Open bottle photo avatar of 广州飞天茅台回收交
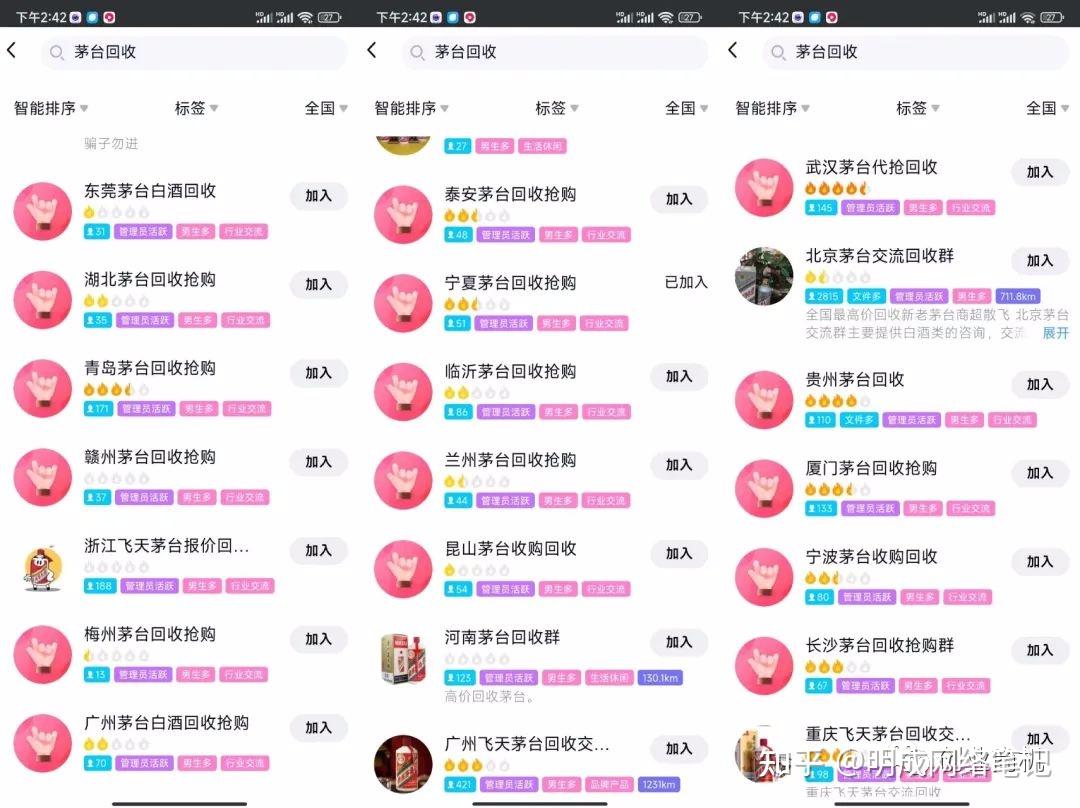 coord(403,763)
